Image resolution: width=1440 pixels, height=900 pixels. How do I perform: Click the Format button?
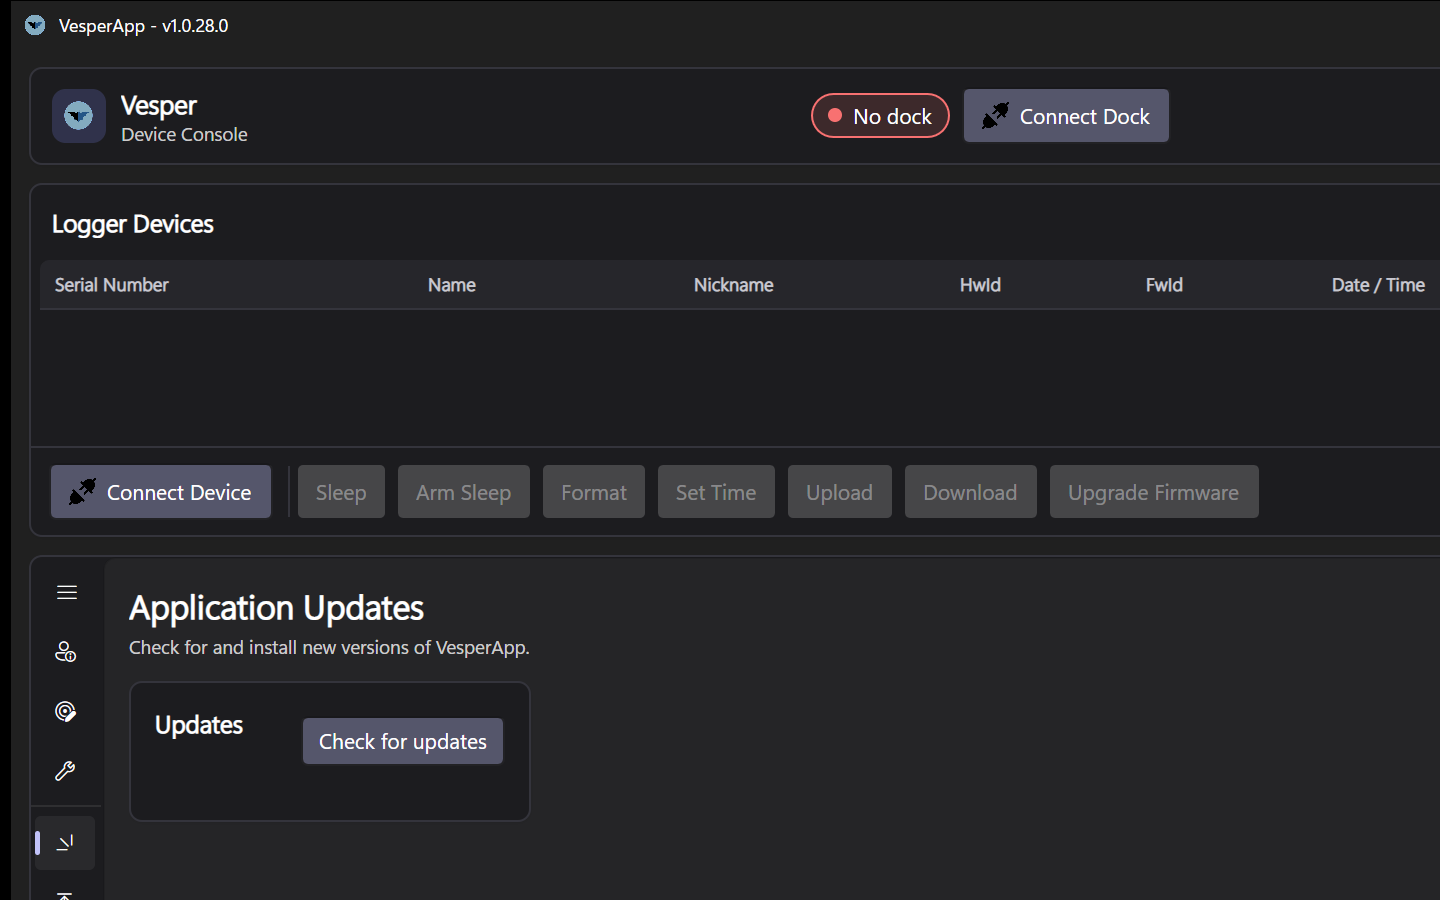[x=594, y=492]
